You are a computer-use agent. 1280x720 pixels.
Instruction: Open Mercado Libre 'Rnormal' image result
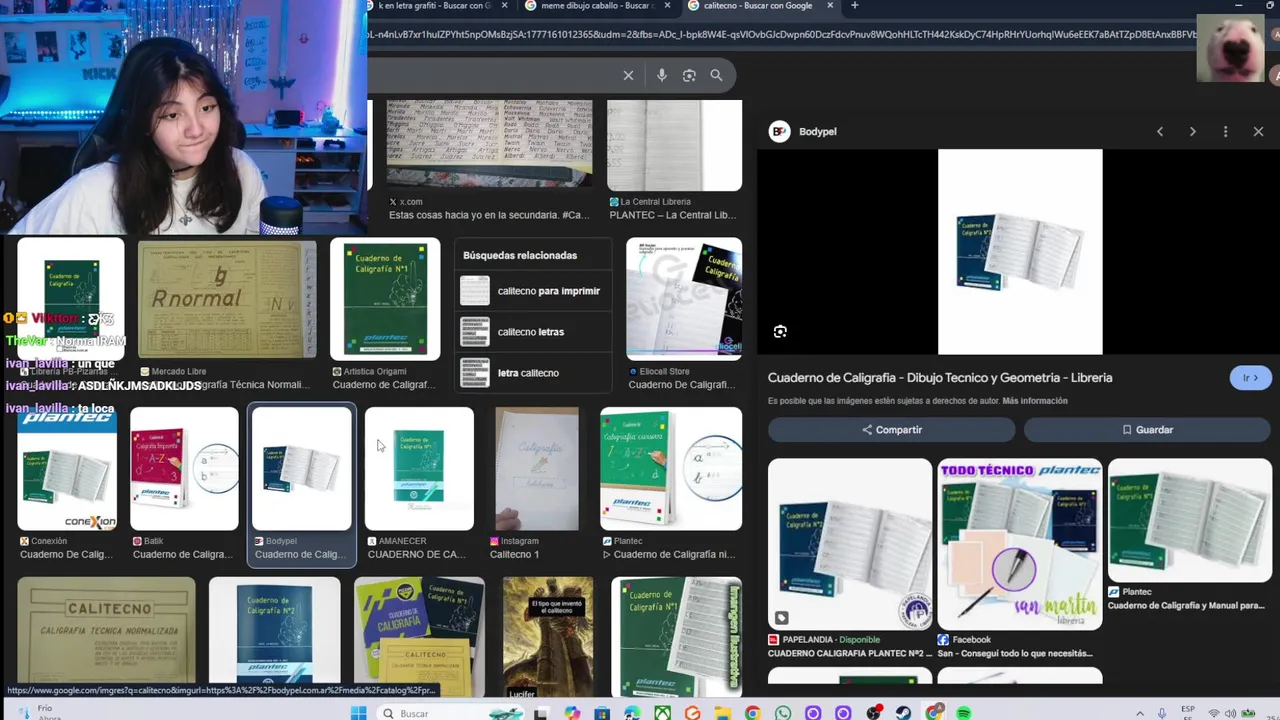(227, 298)
